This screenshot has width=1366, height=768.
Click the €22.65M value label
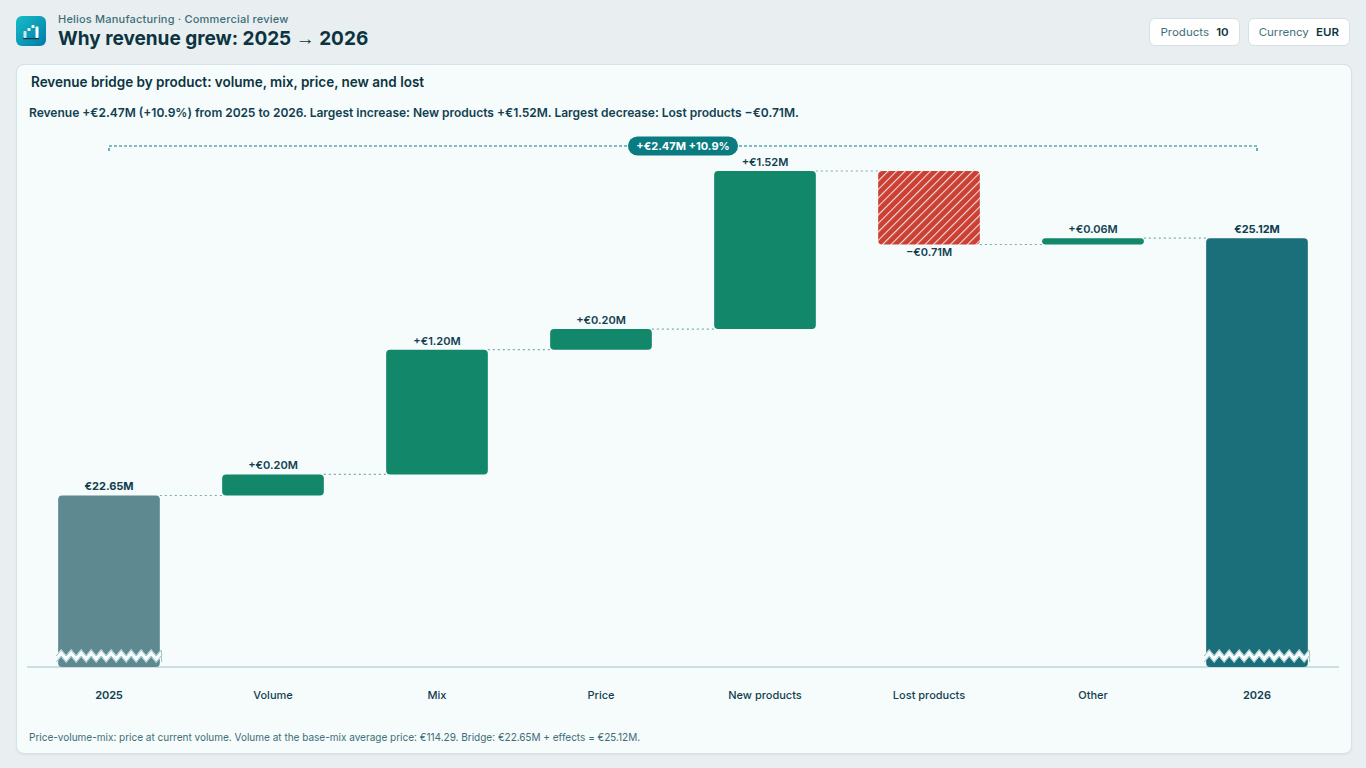[109, 486]
